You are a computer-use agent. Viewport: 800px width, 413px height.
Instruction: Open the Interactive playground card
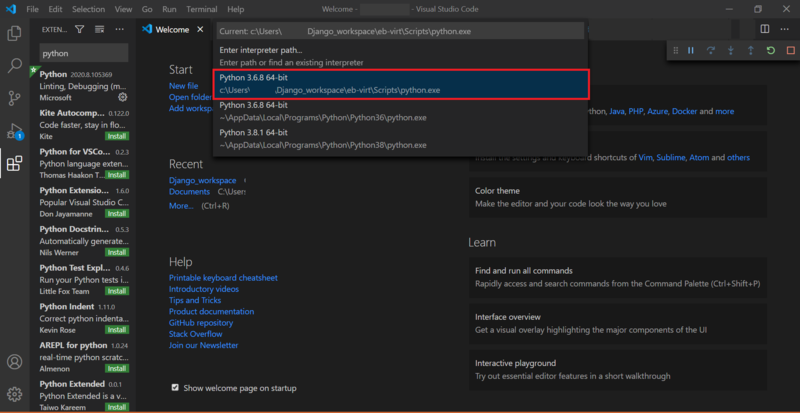618,370
